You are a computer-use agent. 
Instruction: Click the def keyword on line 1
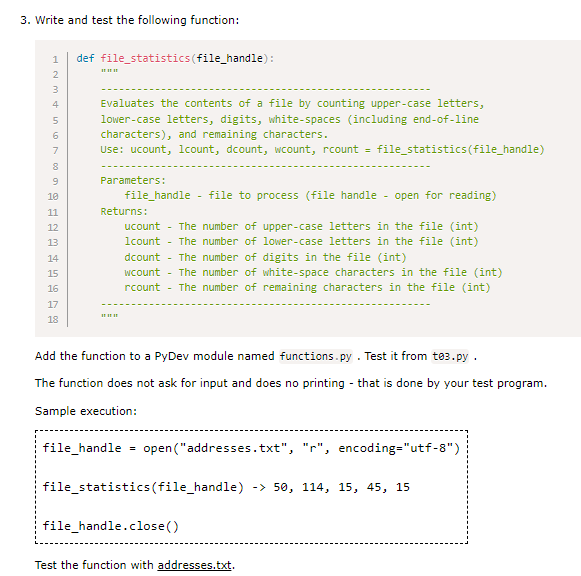[85, 58]
